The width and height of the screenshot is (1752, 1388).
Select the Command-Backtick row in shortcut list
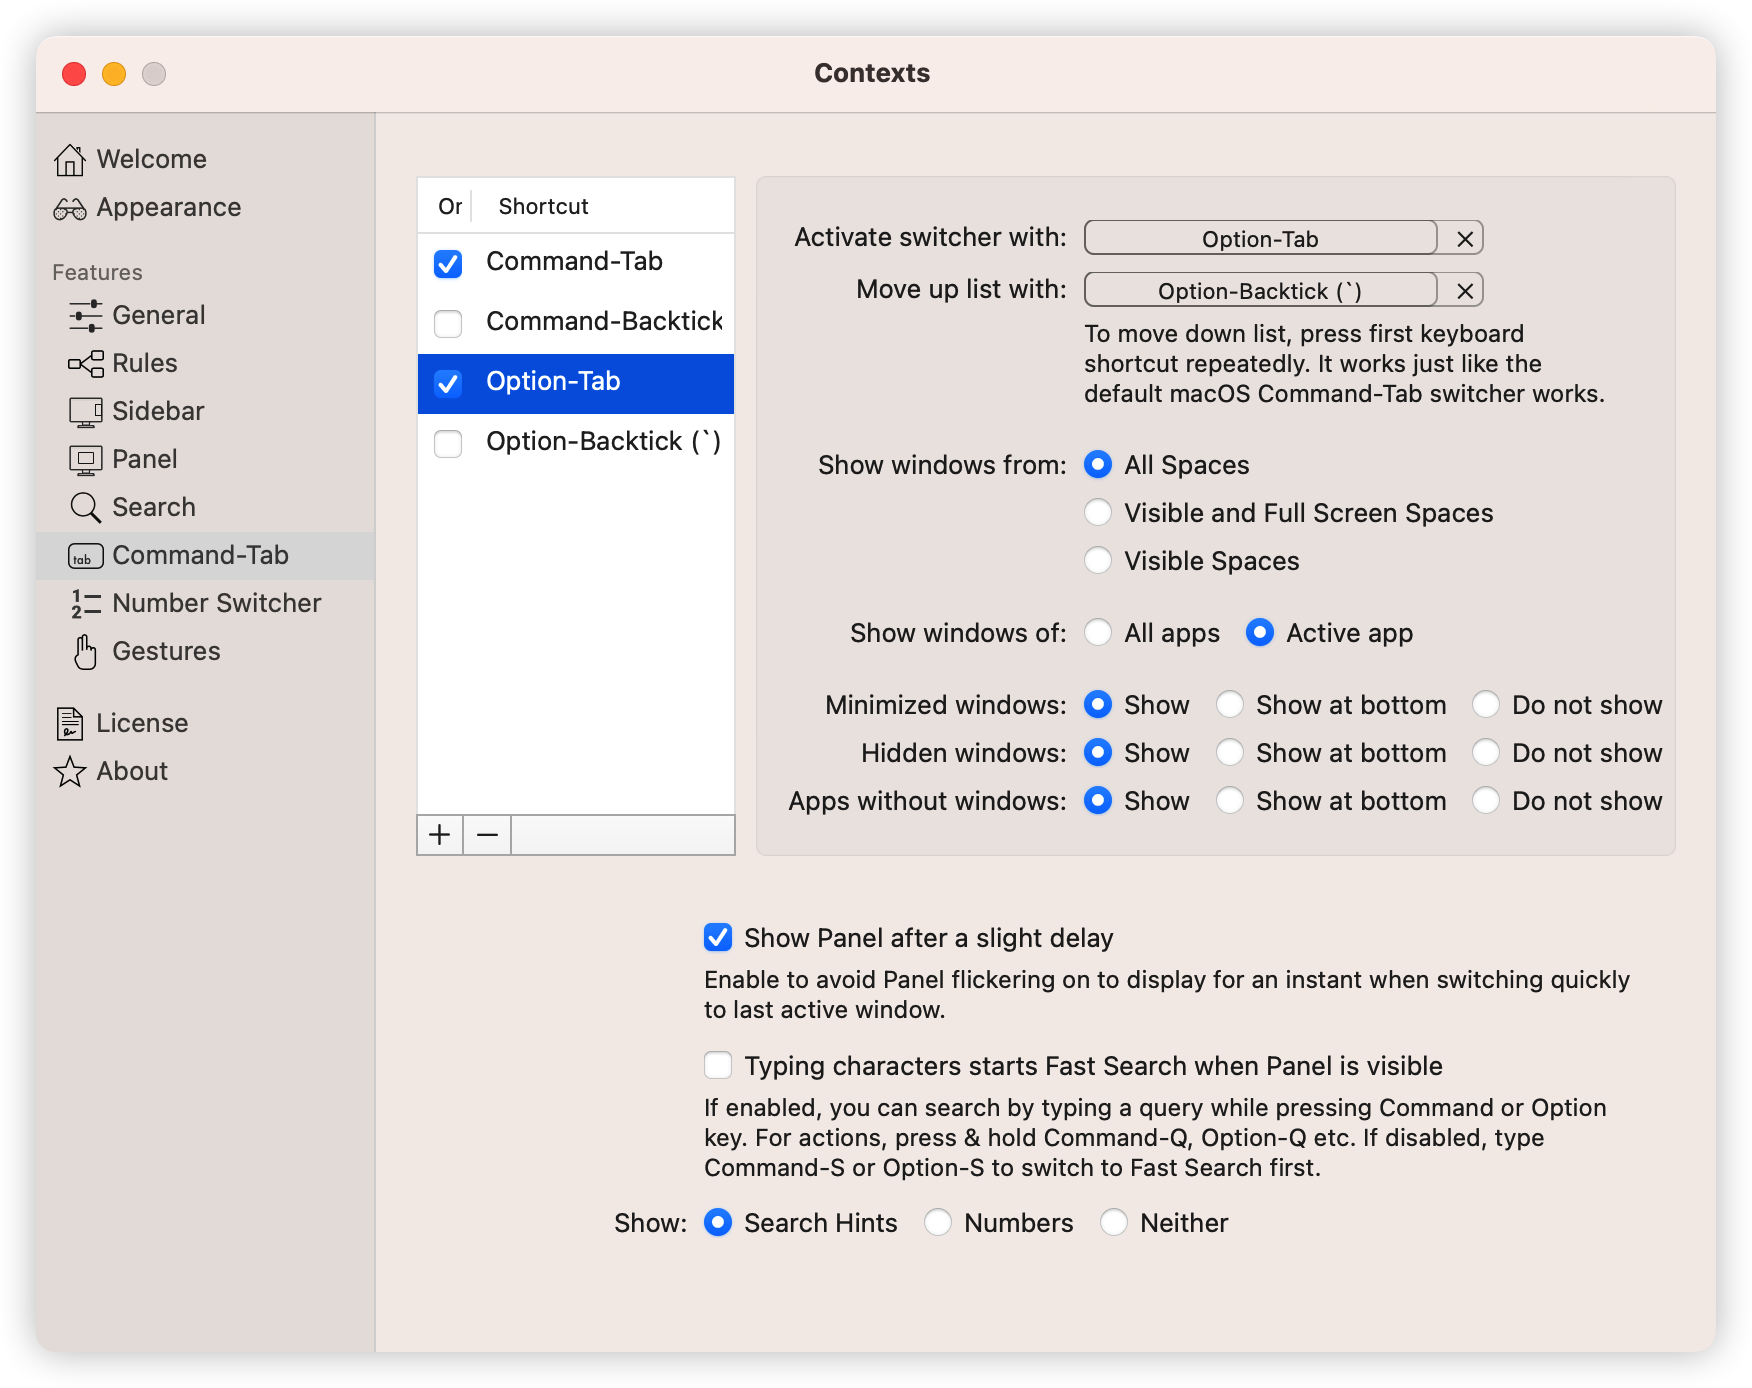(x=576, y=323)
